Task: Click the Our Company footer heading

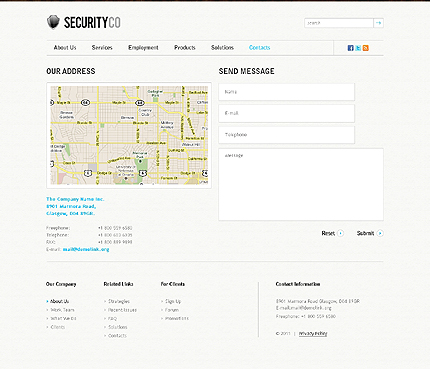Action: [61, 284]
